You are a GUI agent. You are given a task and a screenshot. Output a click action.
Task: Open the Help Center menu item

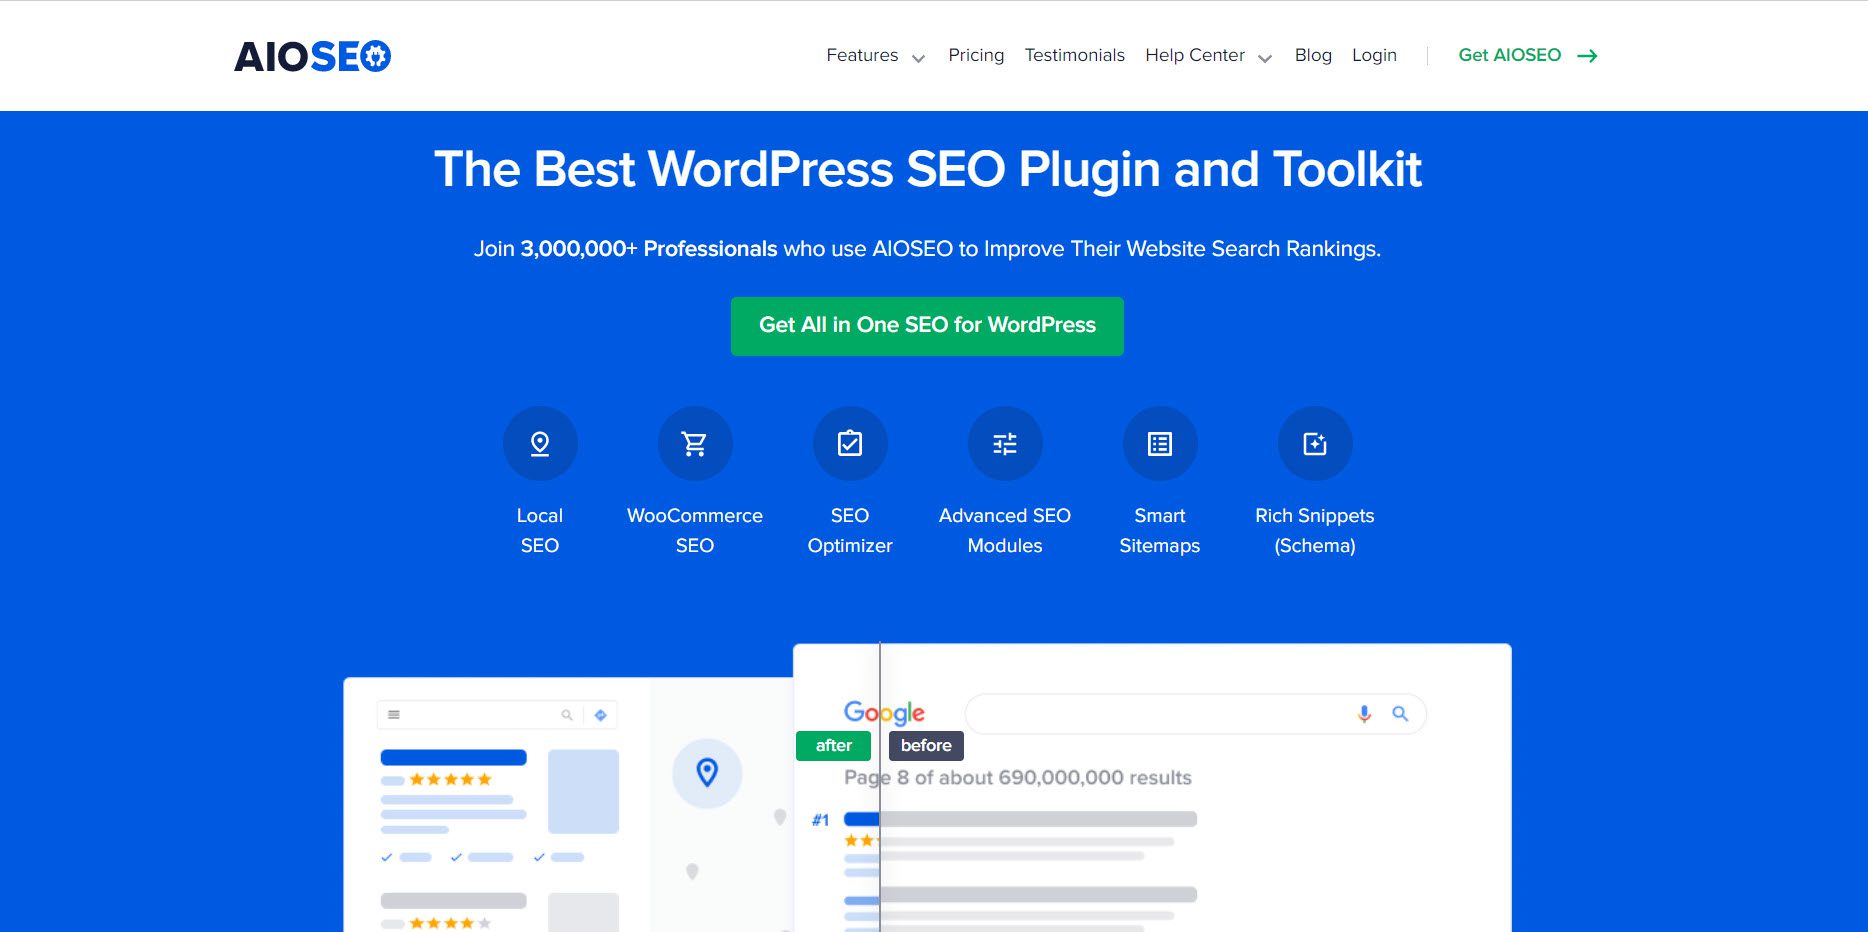click(x=1195, y=55)
